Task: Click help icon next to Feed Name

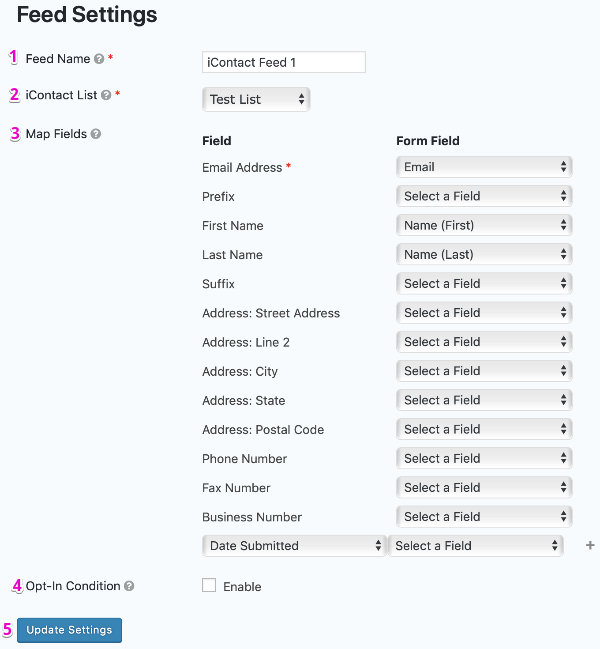Action: point(99,59)
